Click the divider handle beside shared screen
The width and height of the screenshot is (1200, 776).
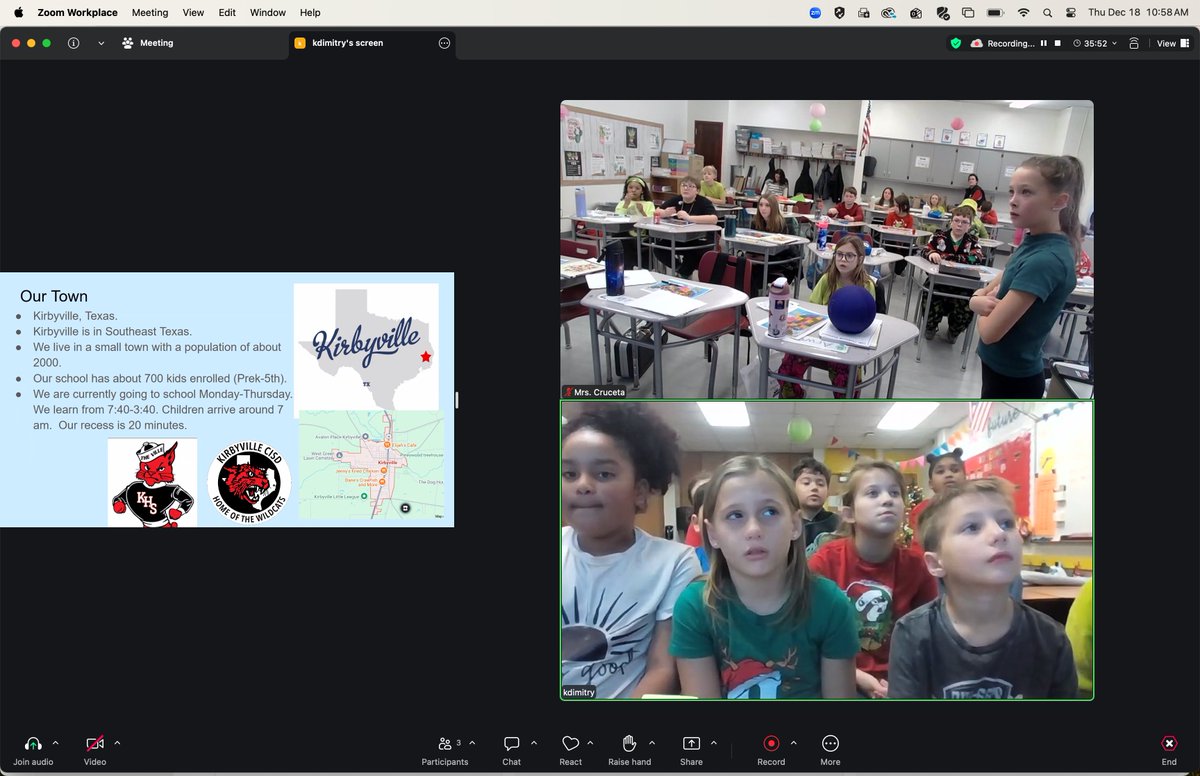point(456,400)
